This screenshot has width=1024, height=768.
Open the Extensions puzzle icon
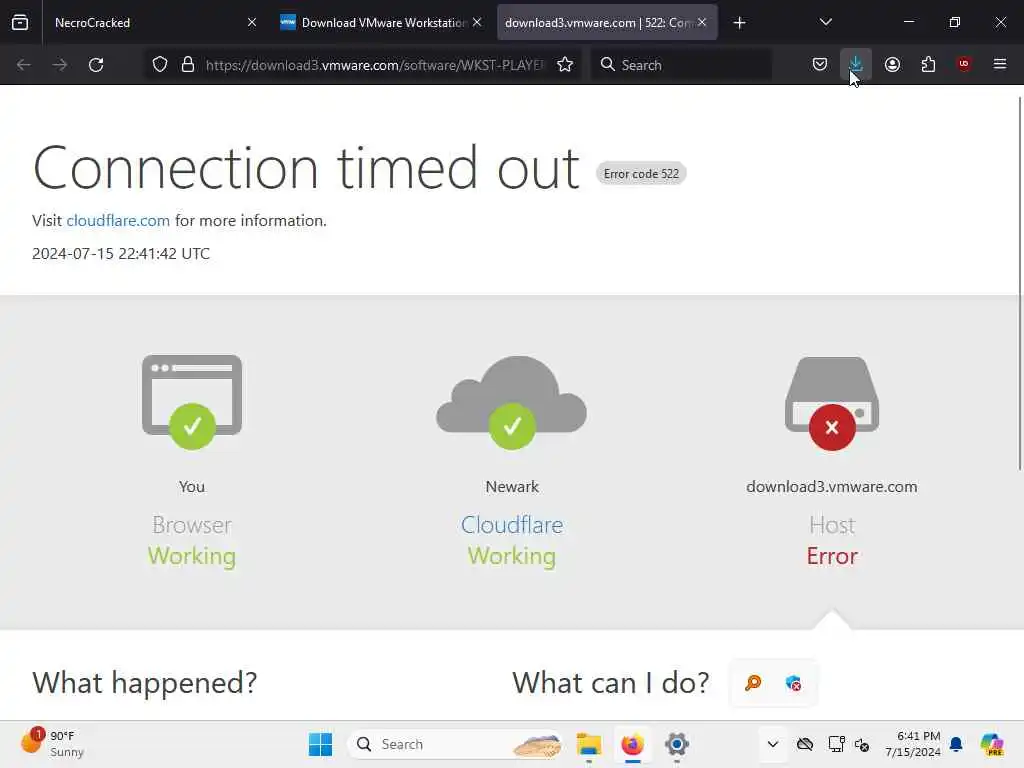click(928, 65)
